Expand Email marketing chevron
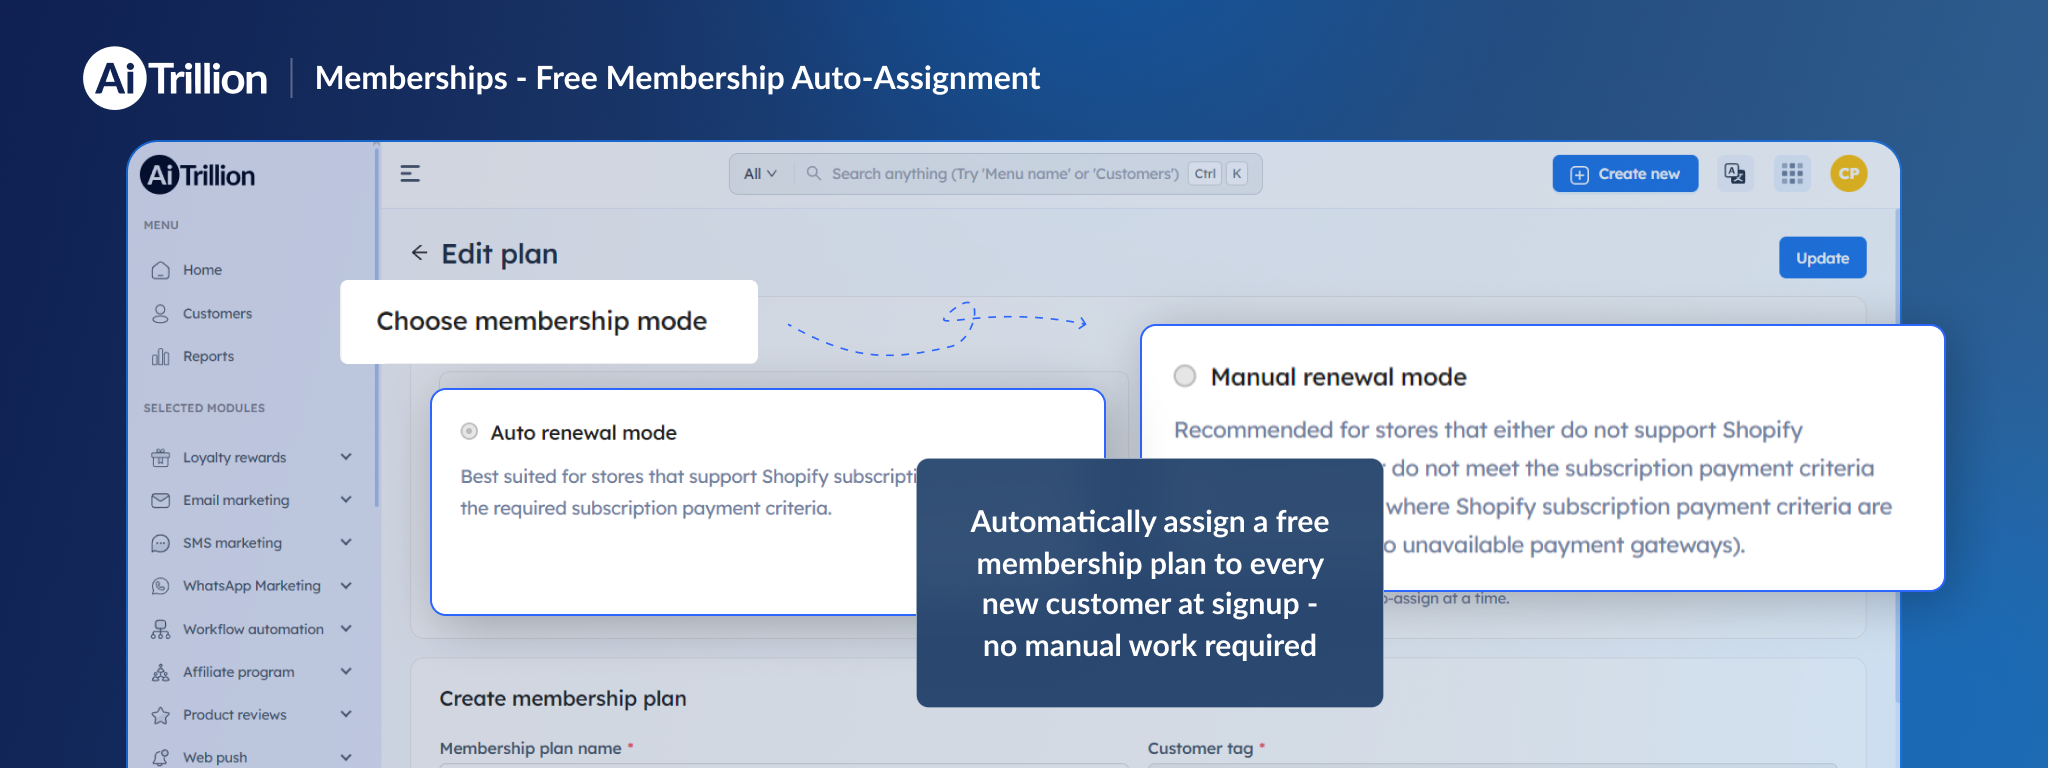Screen dimensions: 2048x768 point(346,500)
